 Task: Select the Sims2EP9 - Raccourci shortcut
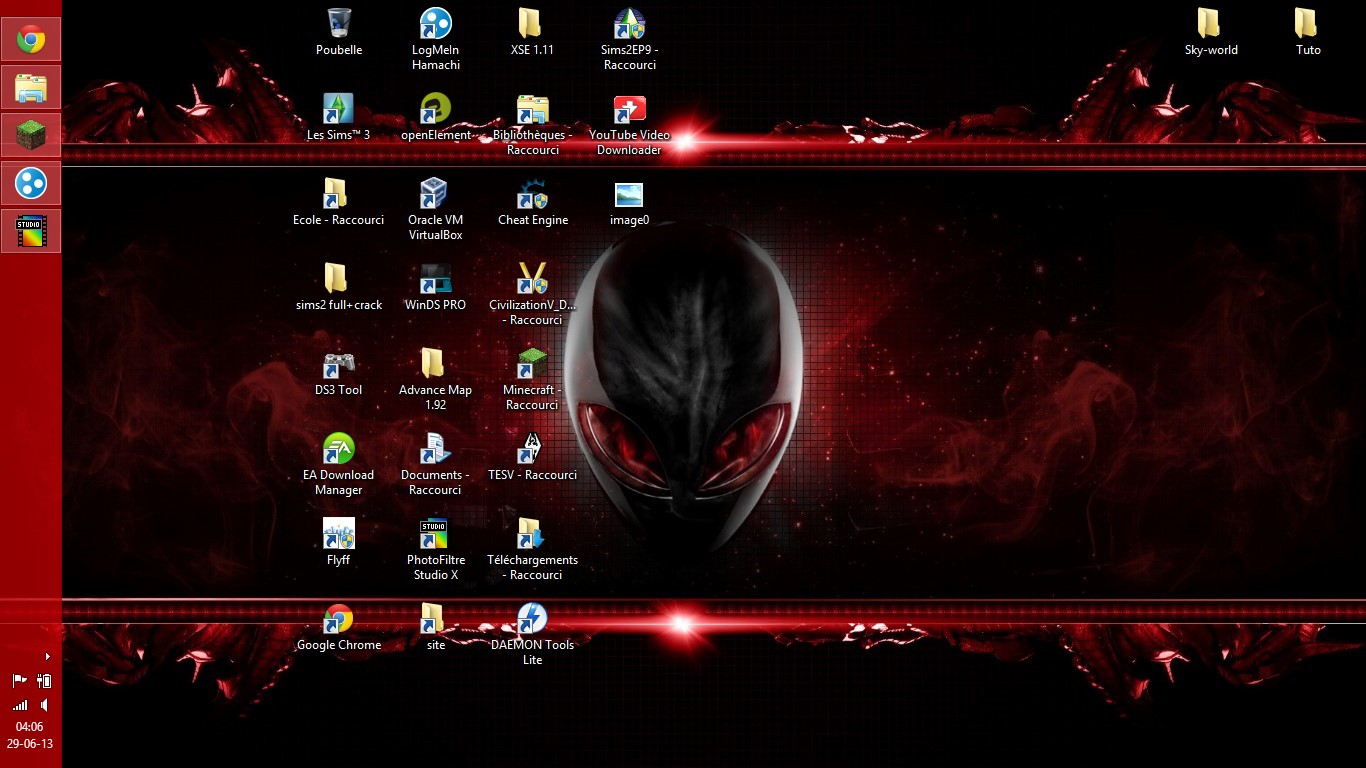tap(630, 39)
